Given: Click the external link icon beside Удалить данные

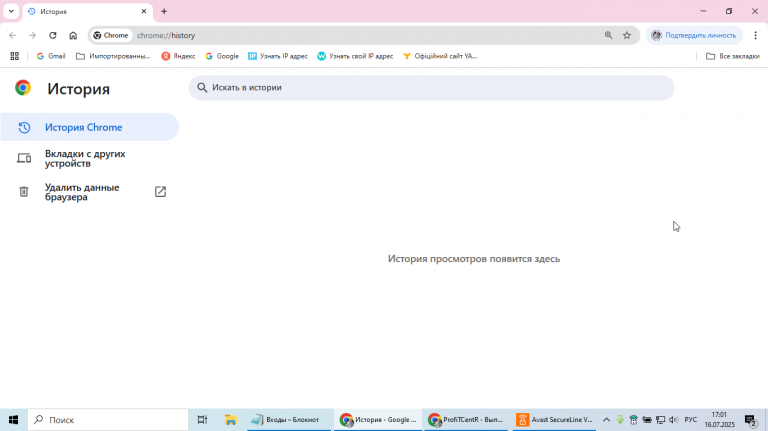Looking at the screenshot, I should point(160,192).
